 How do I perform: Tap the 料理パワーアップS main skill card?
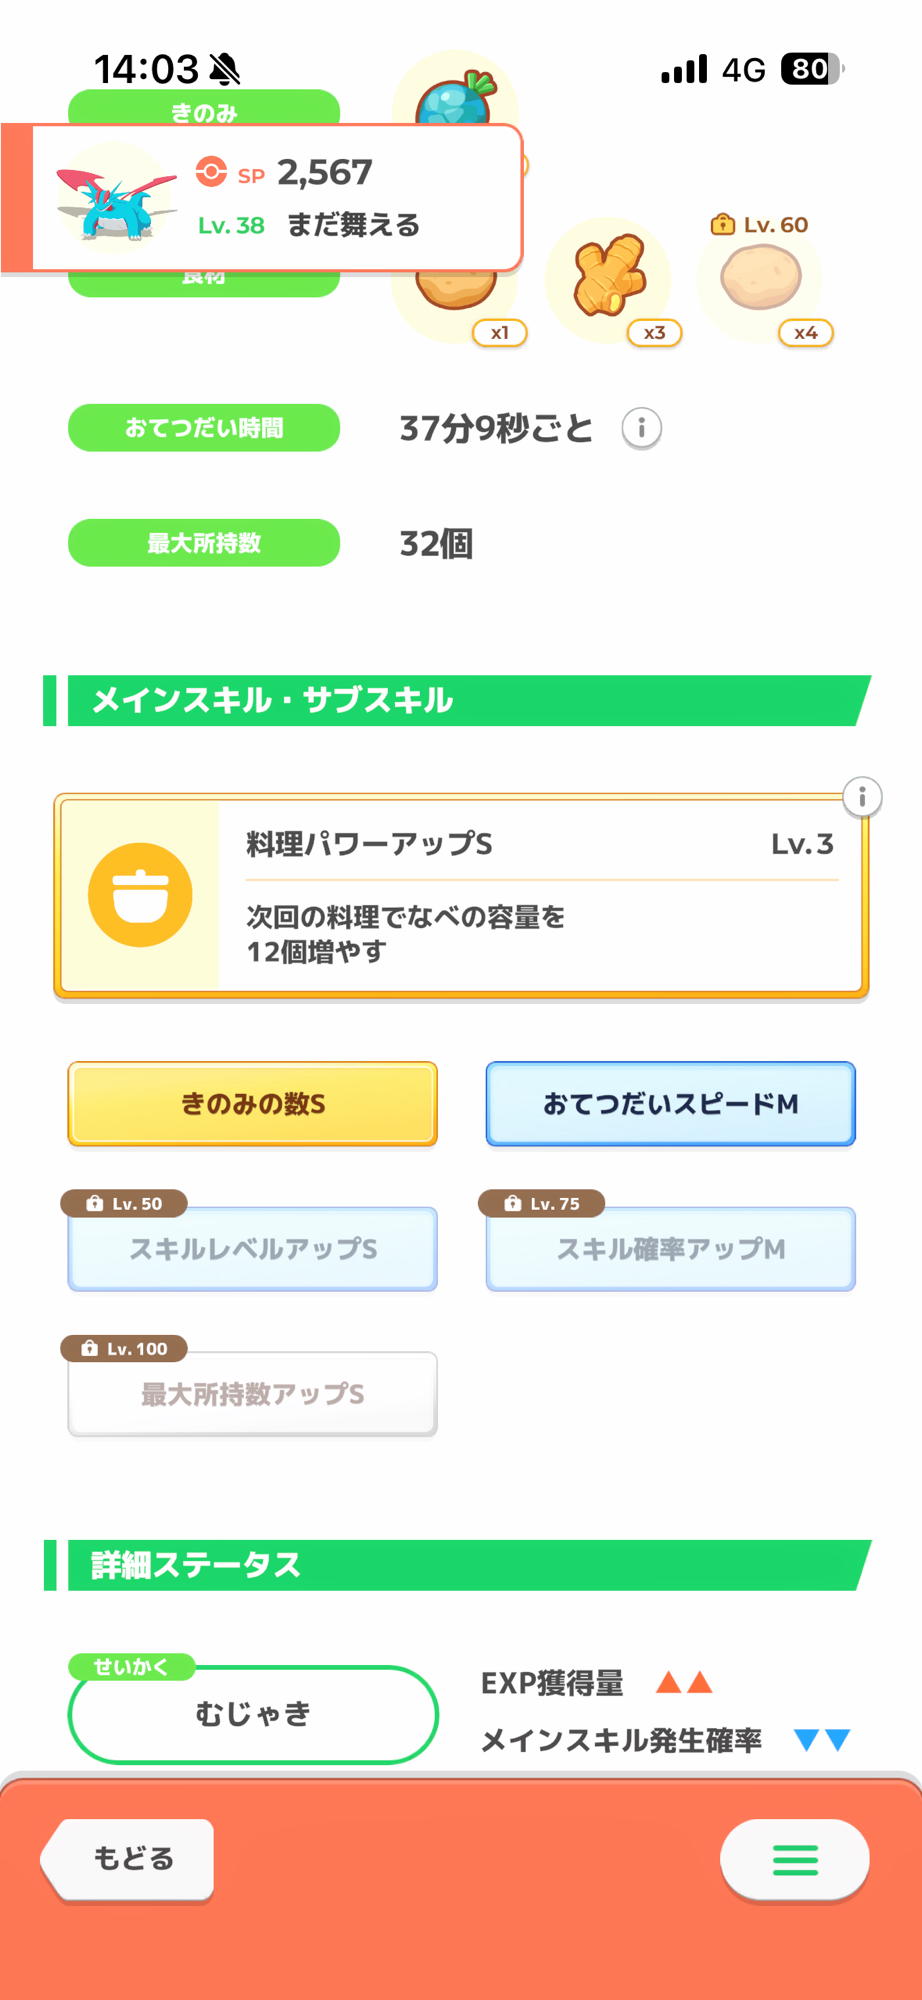tap(540, 895)
